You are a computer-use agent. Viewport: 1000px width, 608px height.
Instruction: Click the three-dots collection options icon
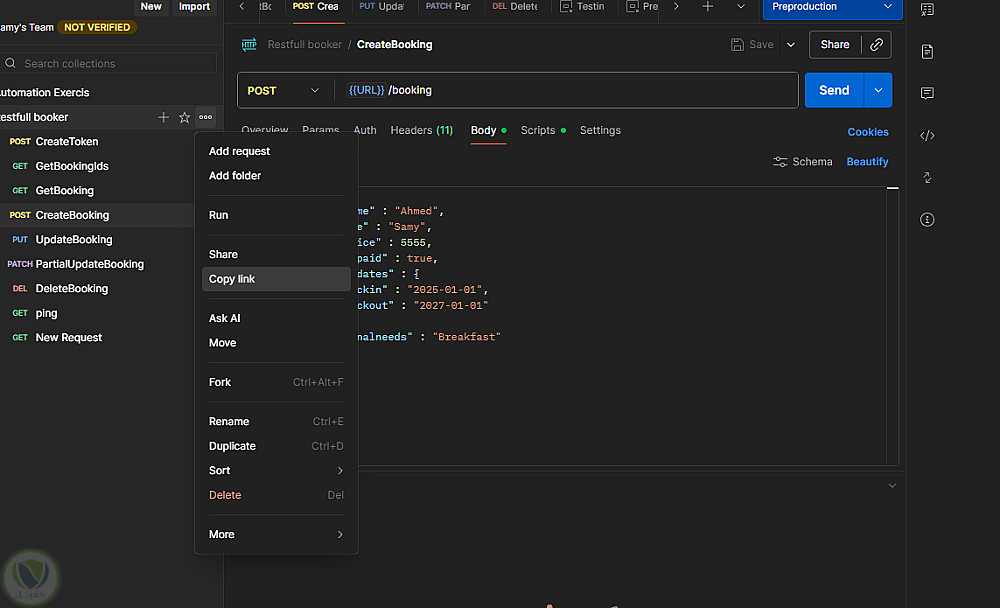pyautogui.click(x=205, y=118)
